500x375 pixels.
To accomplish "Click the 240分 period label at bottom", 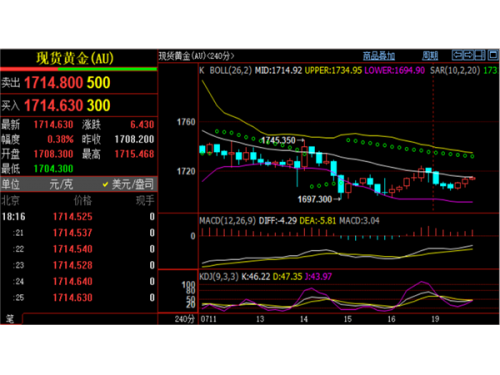I will tap(185, 319).
